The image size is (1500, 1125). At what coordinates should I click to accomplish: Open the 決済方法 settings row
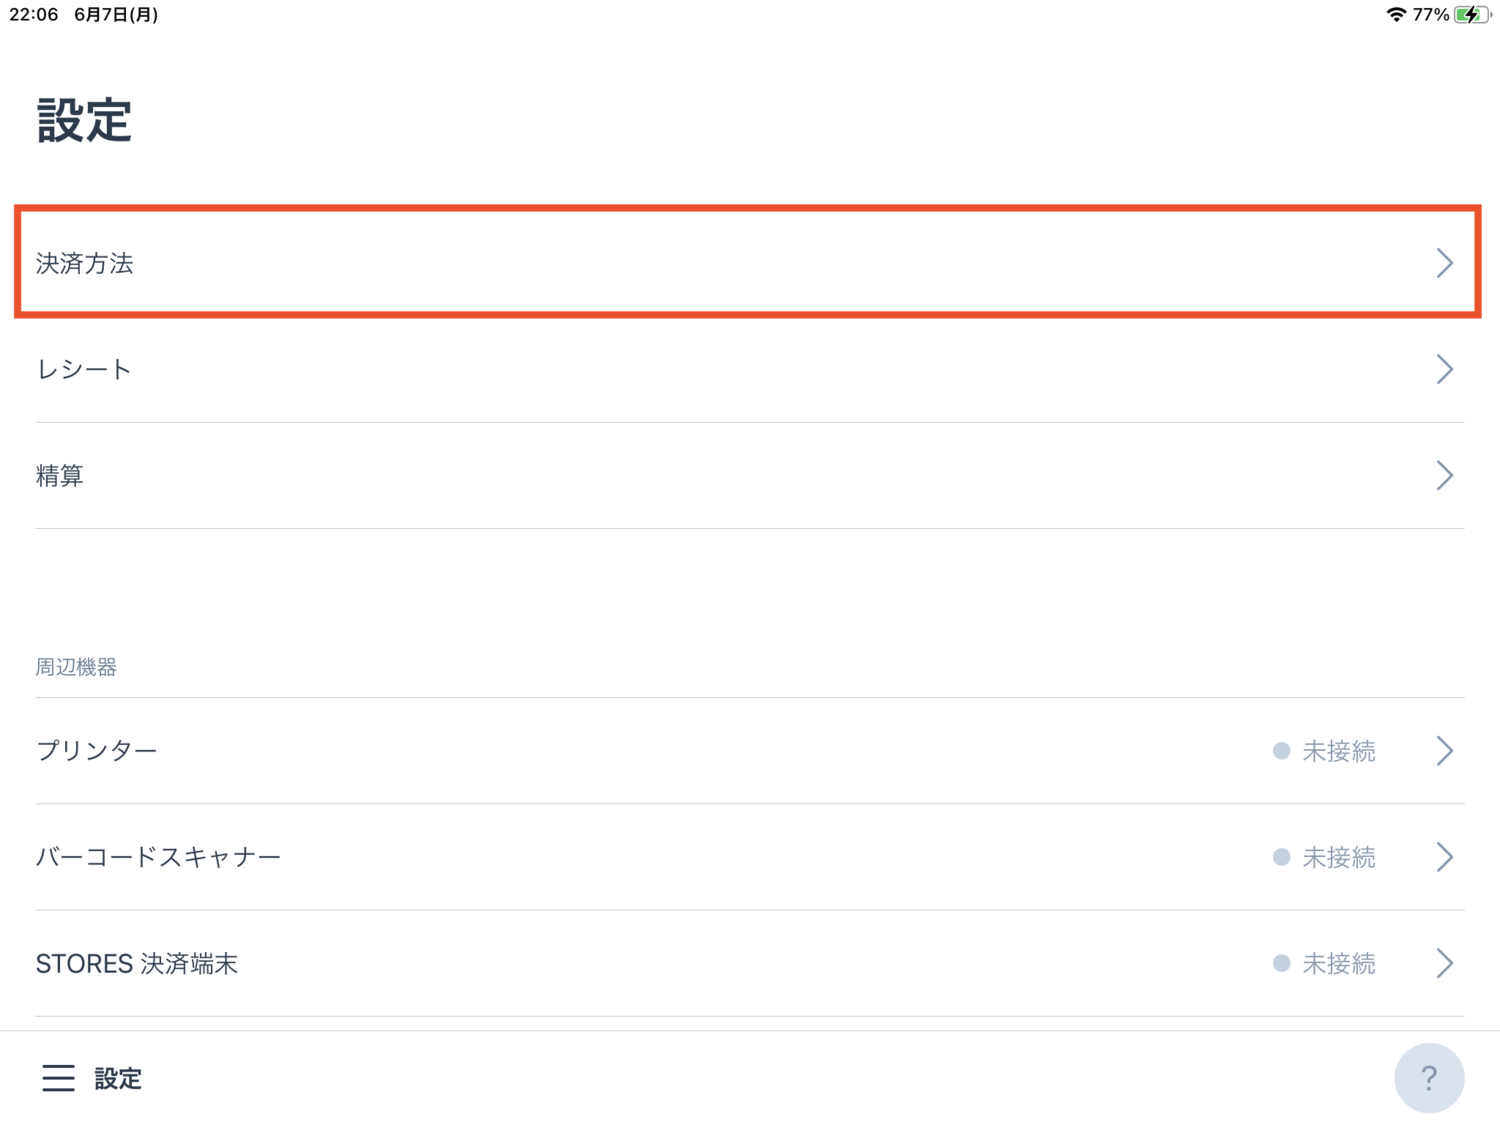click(x=748, y=262)
